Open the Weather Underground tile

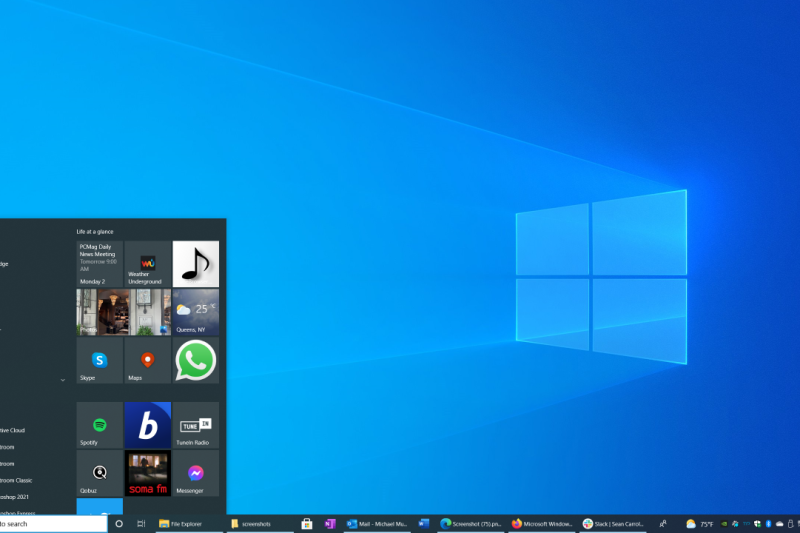[147, 264]
